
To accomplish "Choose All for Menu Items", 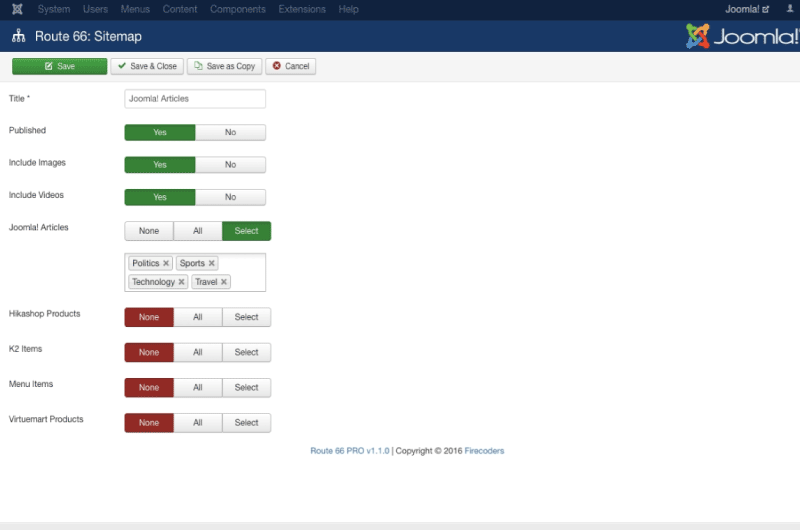I will tap(198, 387).
